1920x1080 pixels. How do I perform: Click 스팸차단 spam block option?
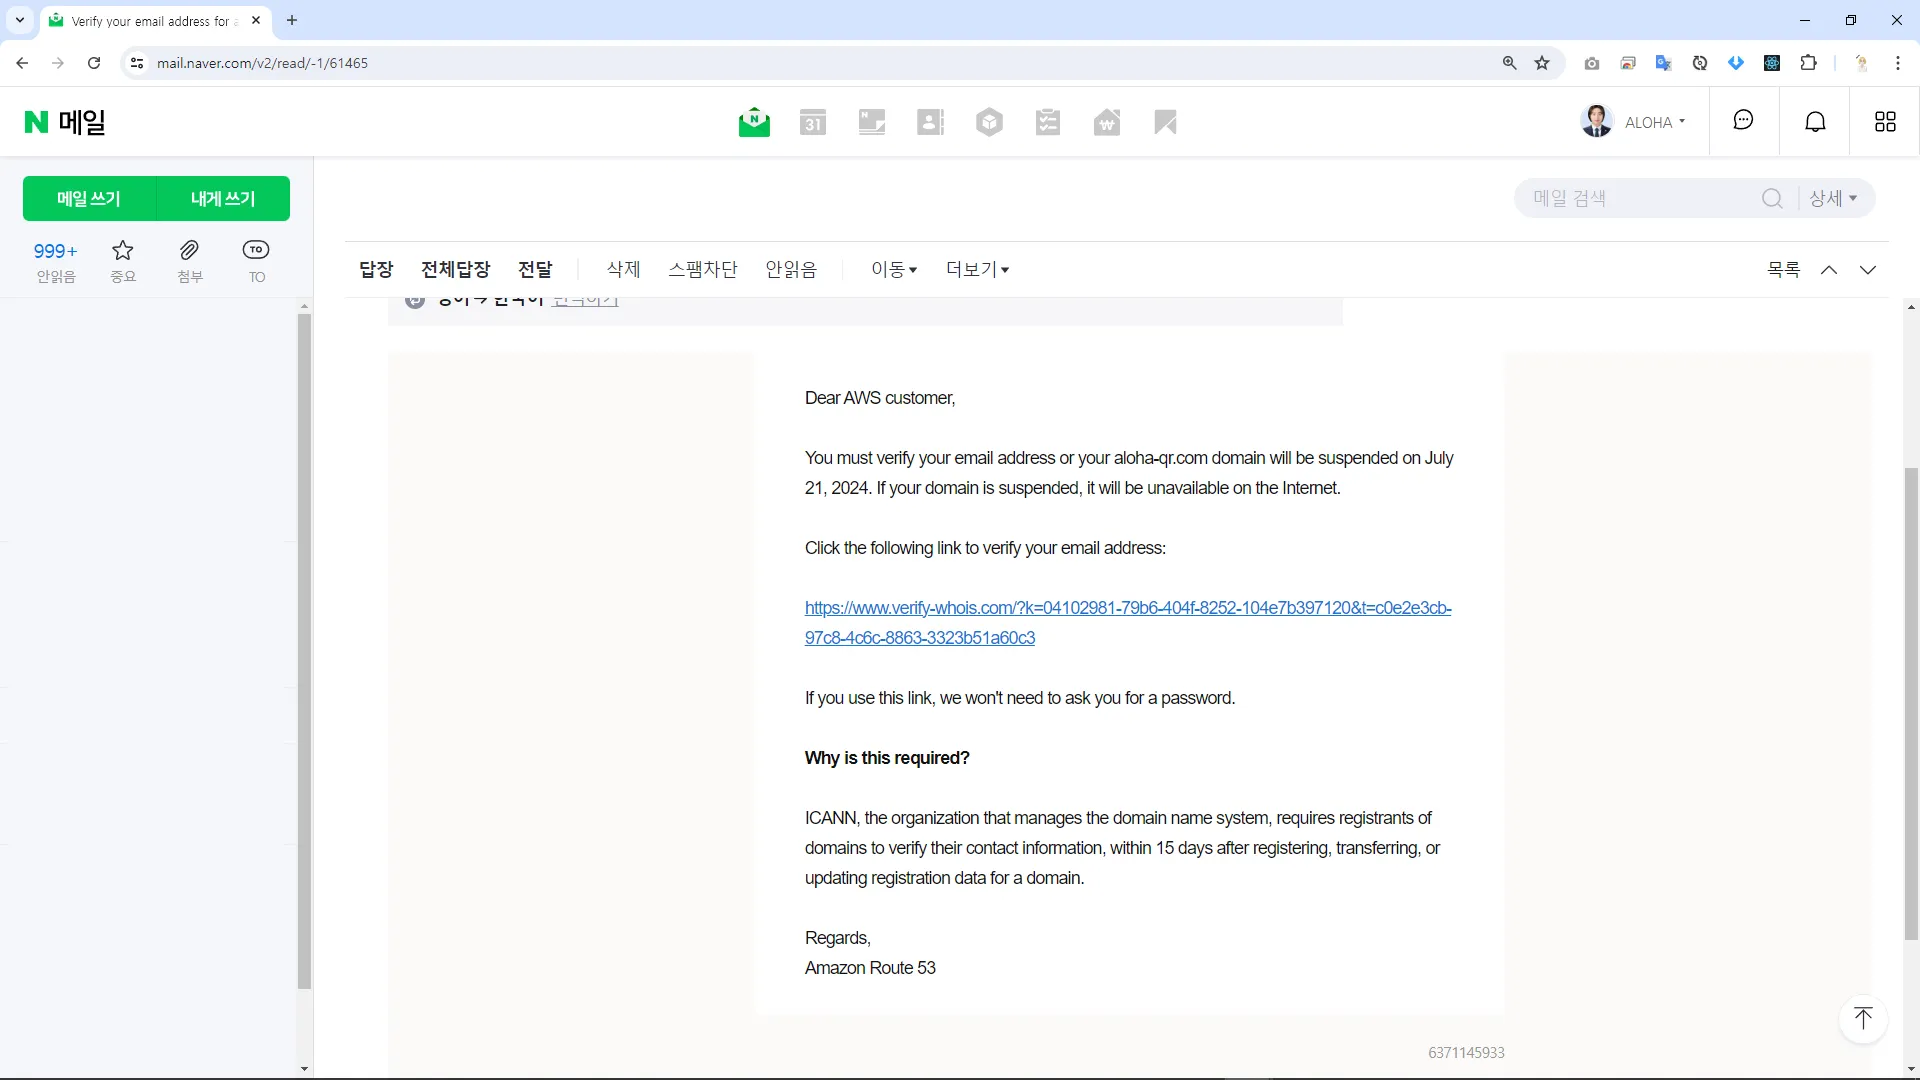click(x=702, y=269)
